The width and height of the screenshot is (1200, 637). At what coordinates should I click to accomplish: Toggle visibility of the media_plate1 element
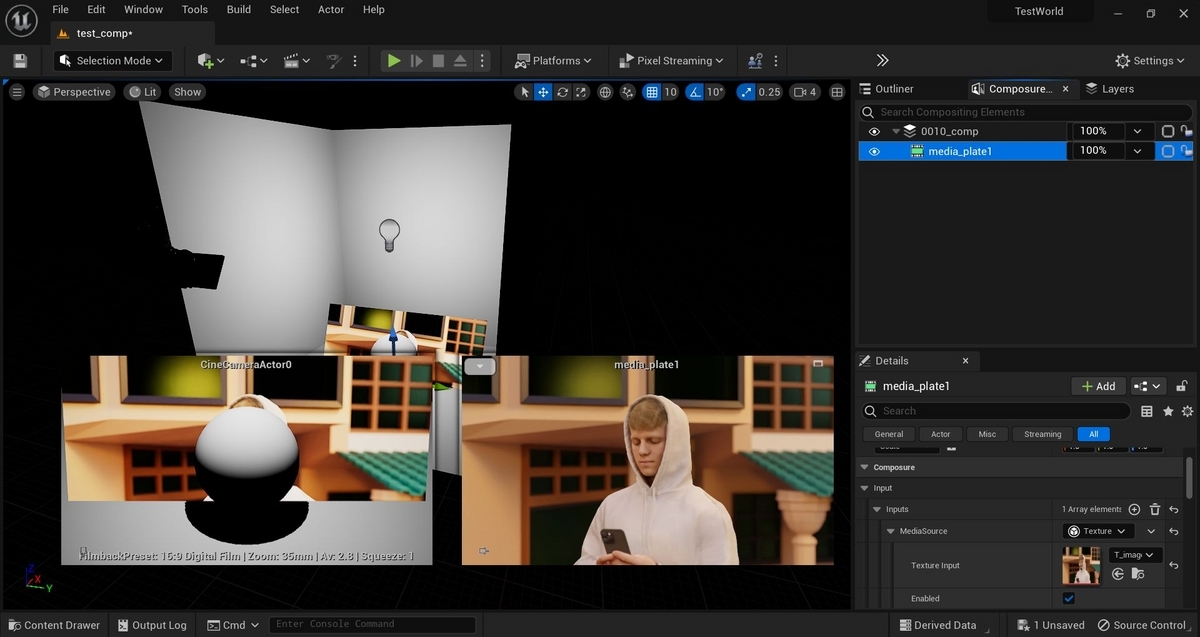[874, 152]
